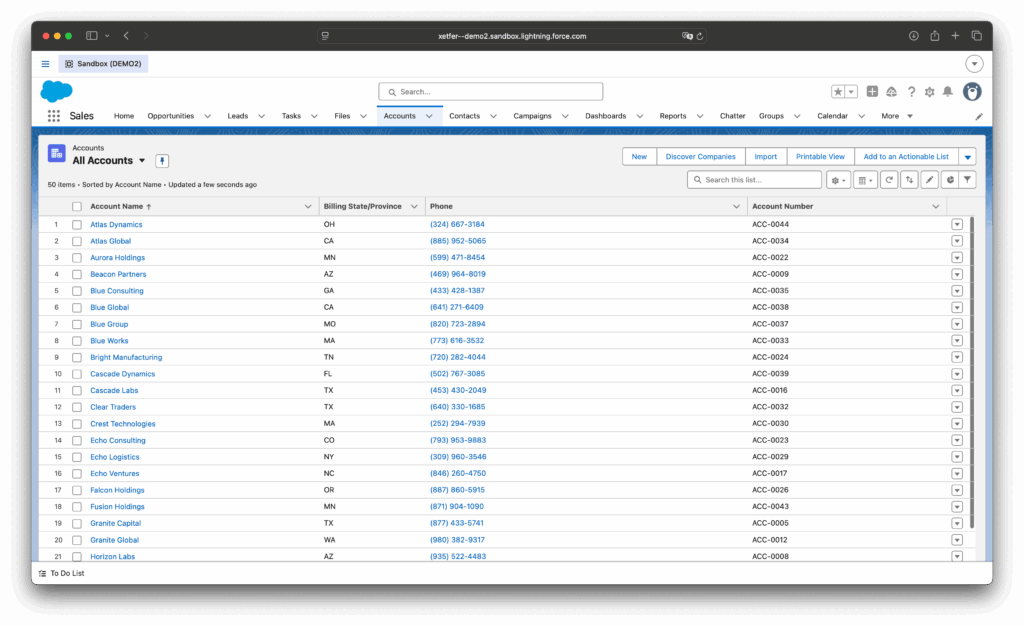Open the user profile avatar
The height and width of the screenshot is (626, 1024).
pos(972,91)
